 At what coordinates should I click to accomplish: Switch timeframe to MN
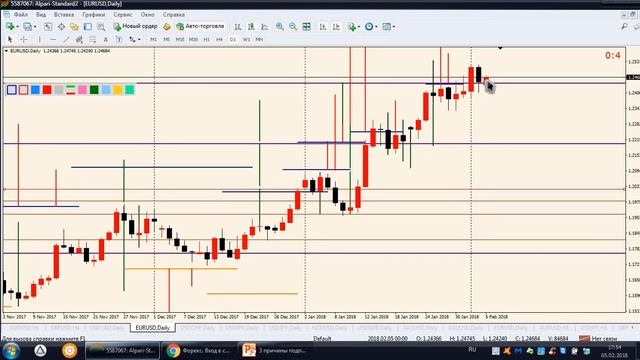259,40
